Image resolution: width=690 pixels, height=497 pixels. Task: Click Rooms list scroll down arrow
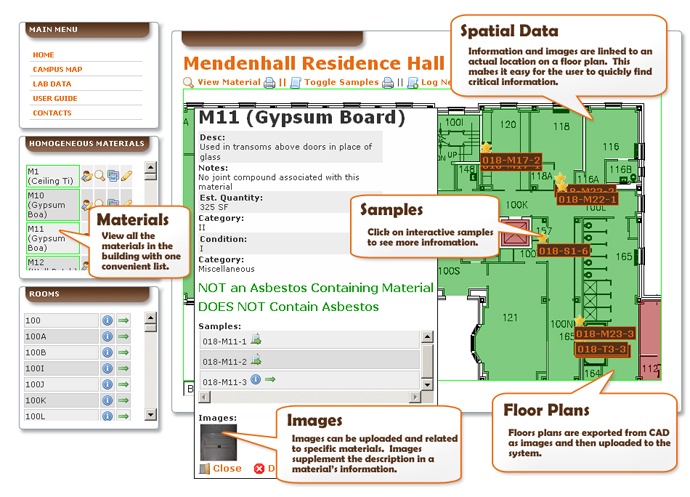[x=150, y=414]
